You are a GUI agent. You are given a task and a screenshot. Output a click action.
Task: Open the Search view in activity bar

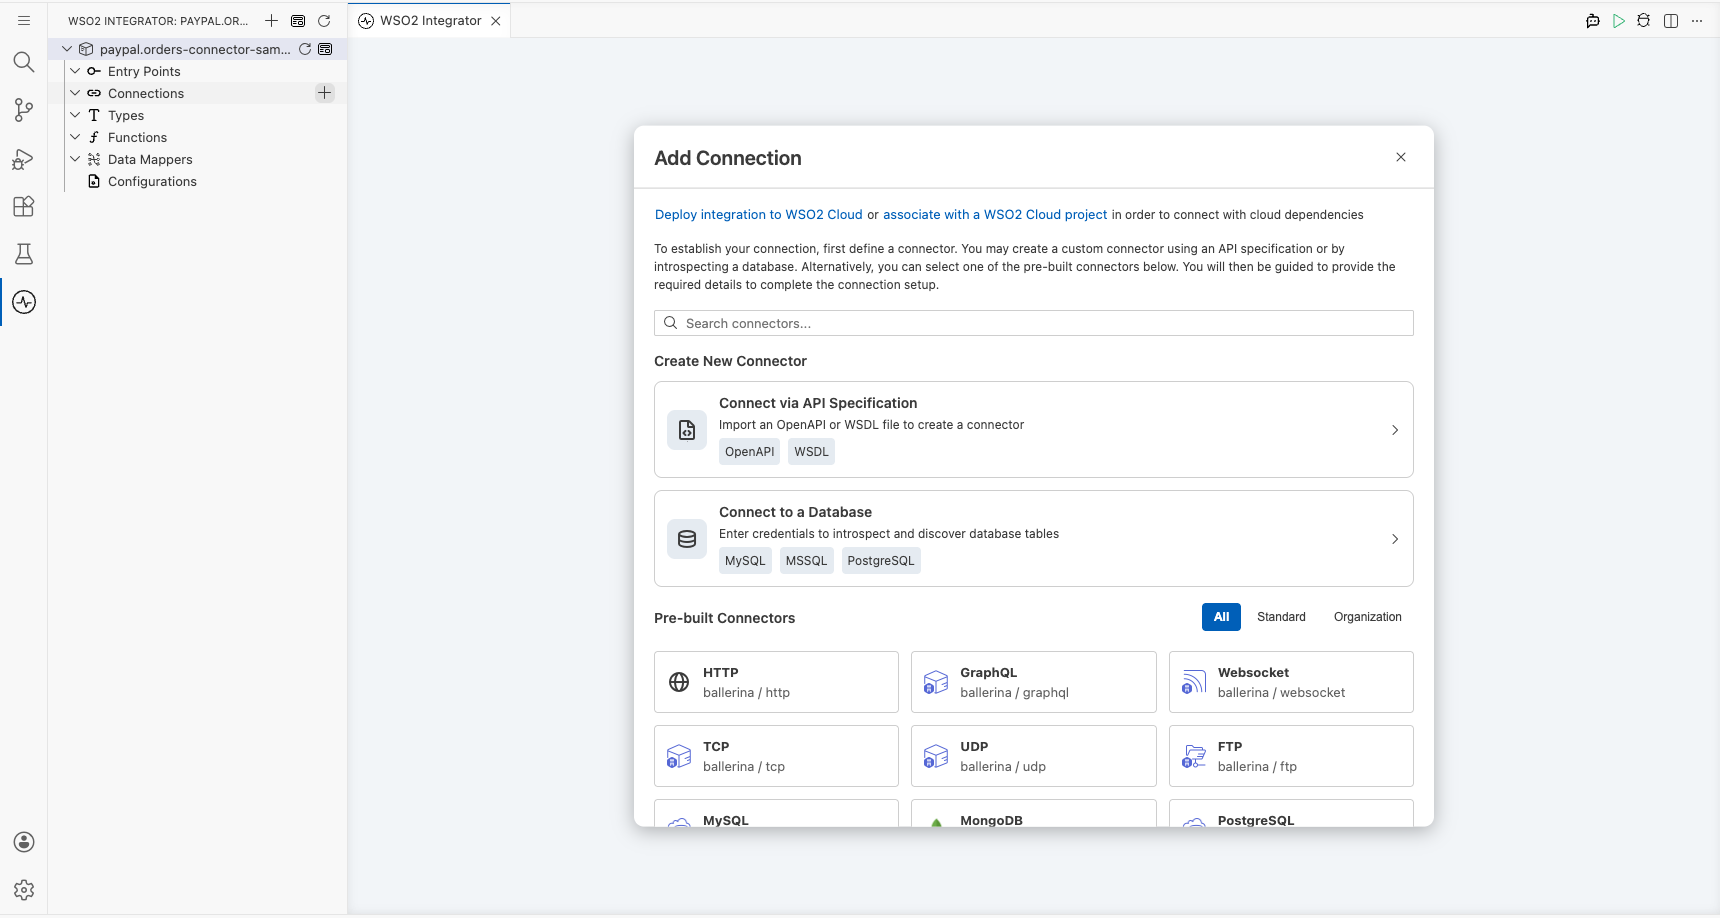pyautogui.click(x=24, y=62)
